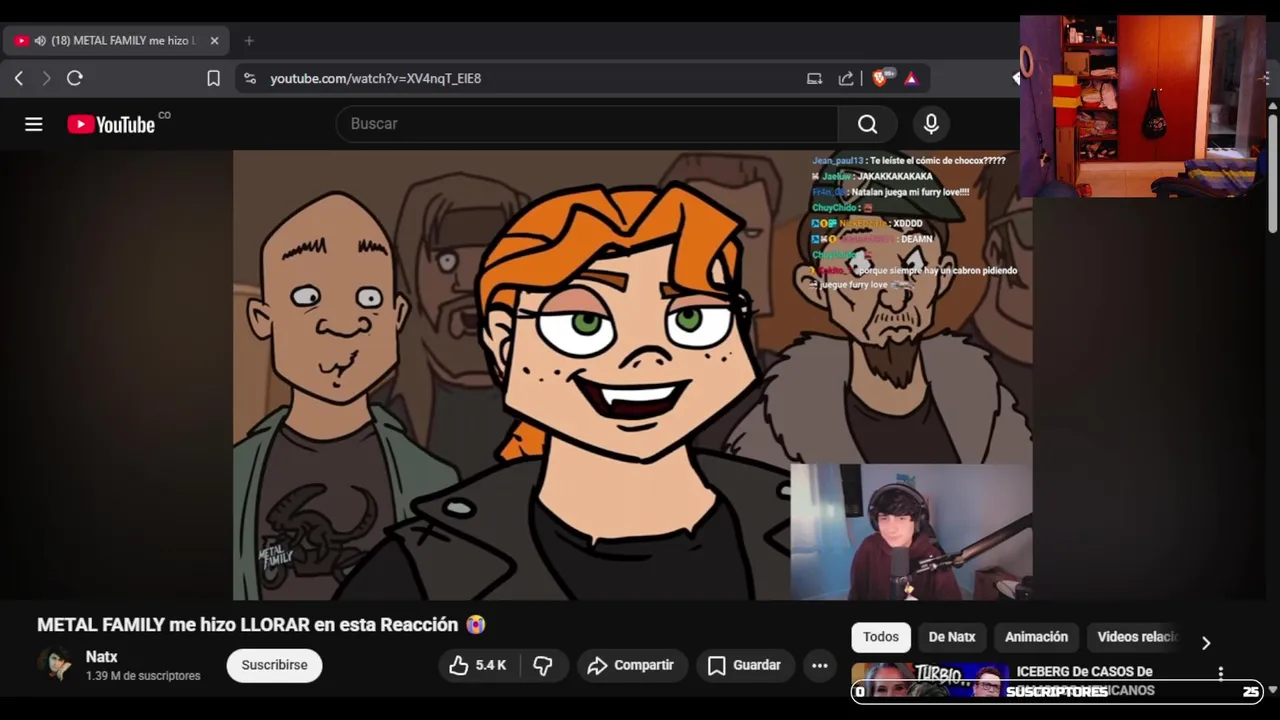Select the Todos filter chip

(x=881, y=637)
